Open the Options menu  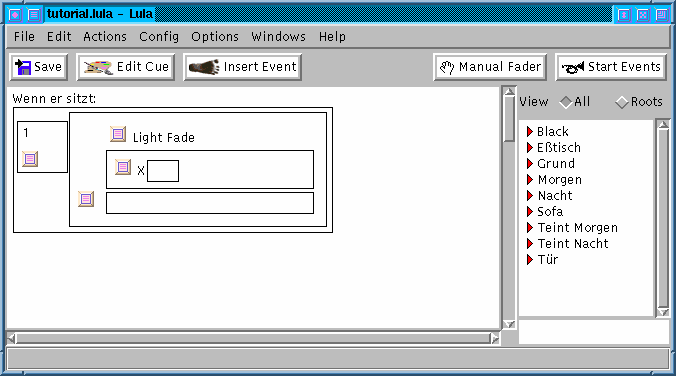(x=215, y=37)
